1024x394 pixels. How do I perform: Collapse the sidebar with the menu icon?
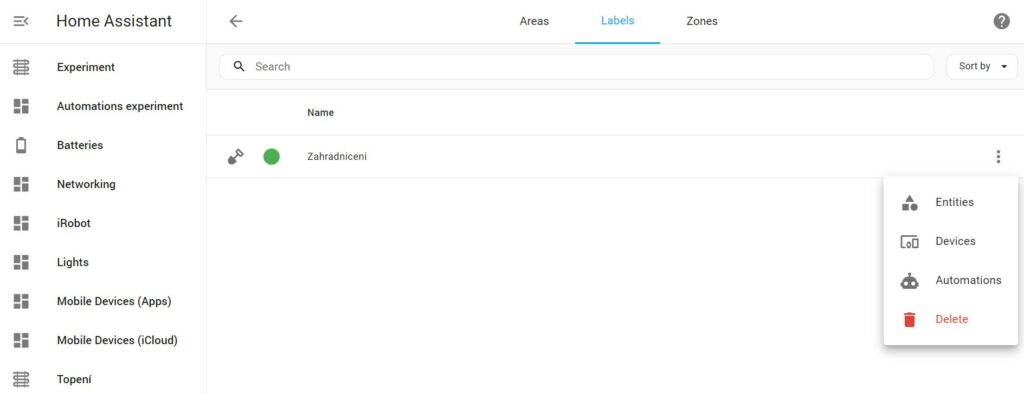click(21, 21)
